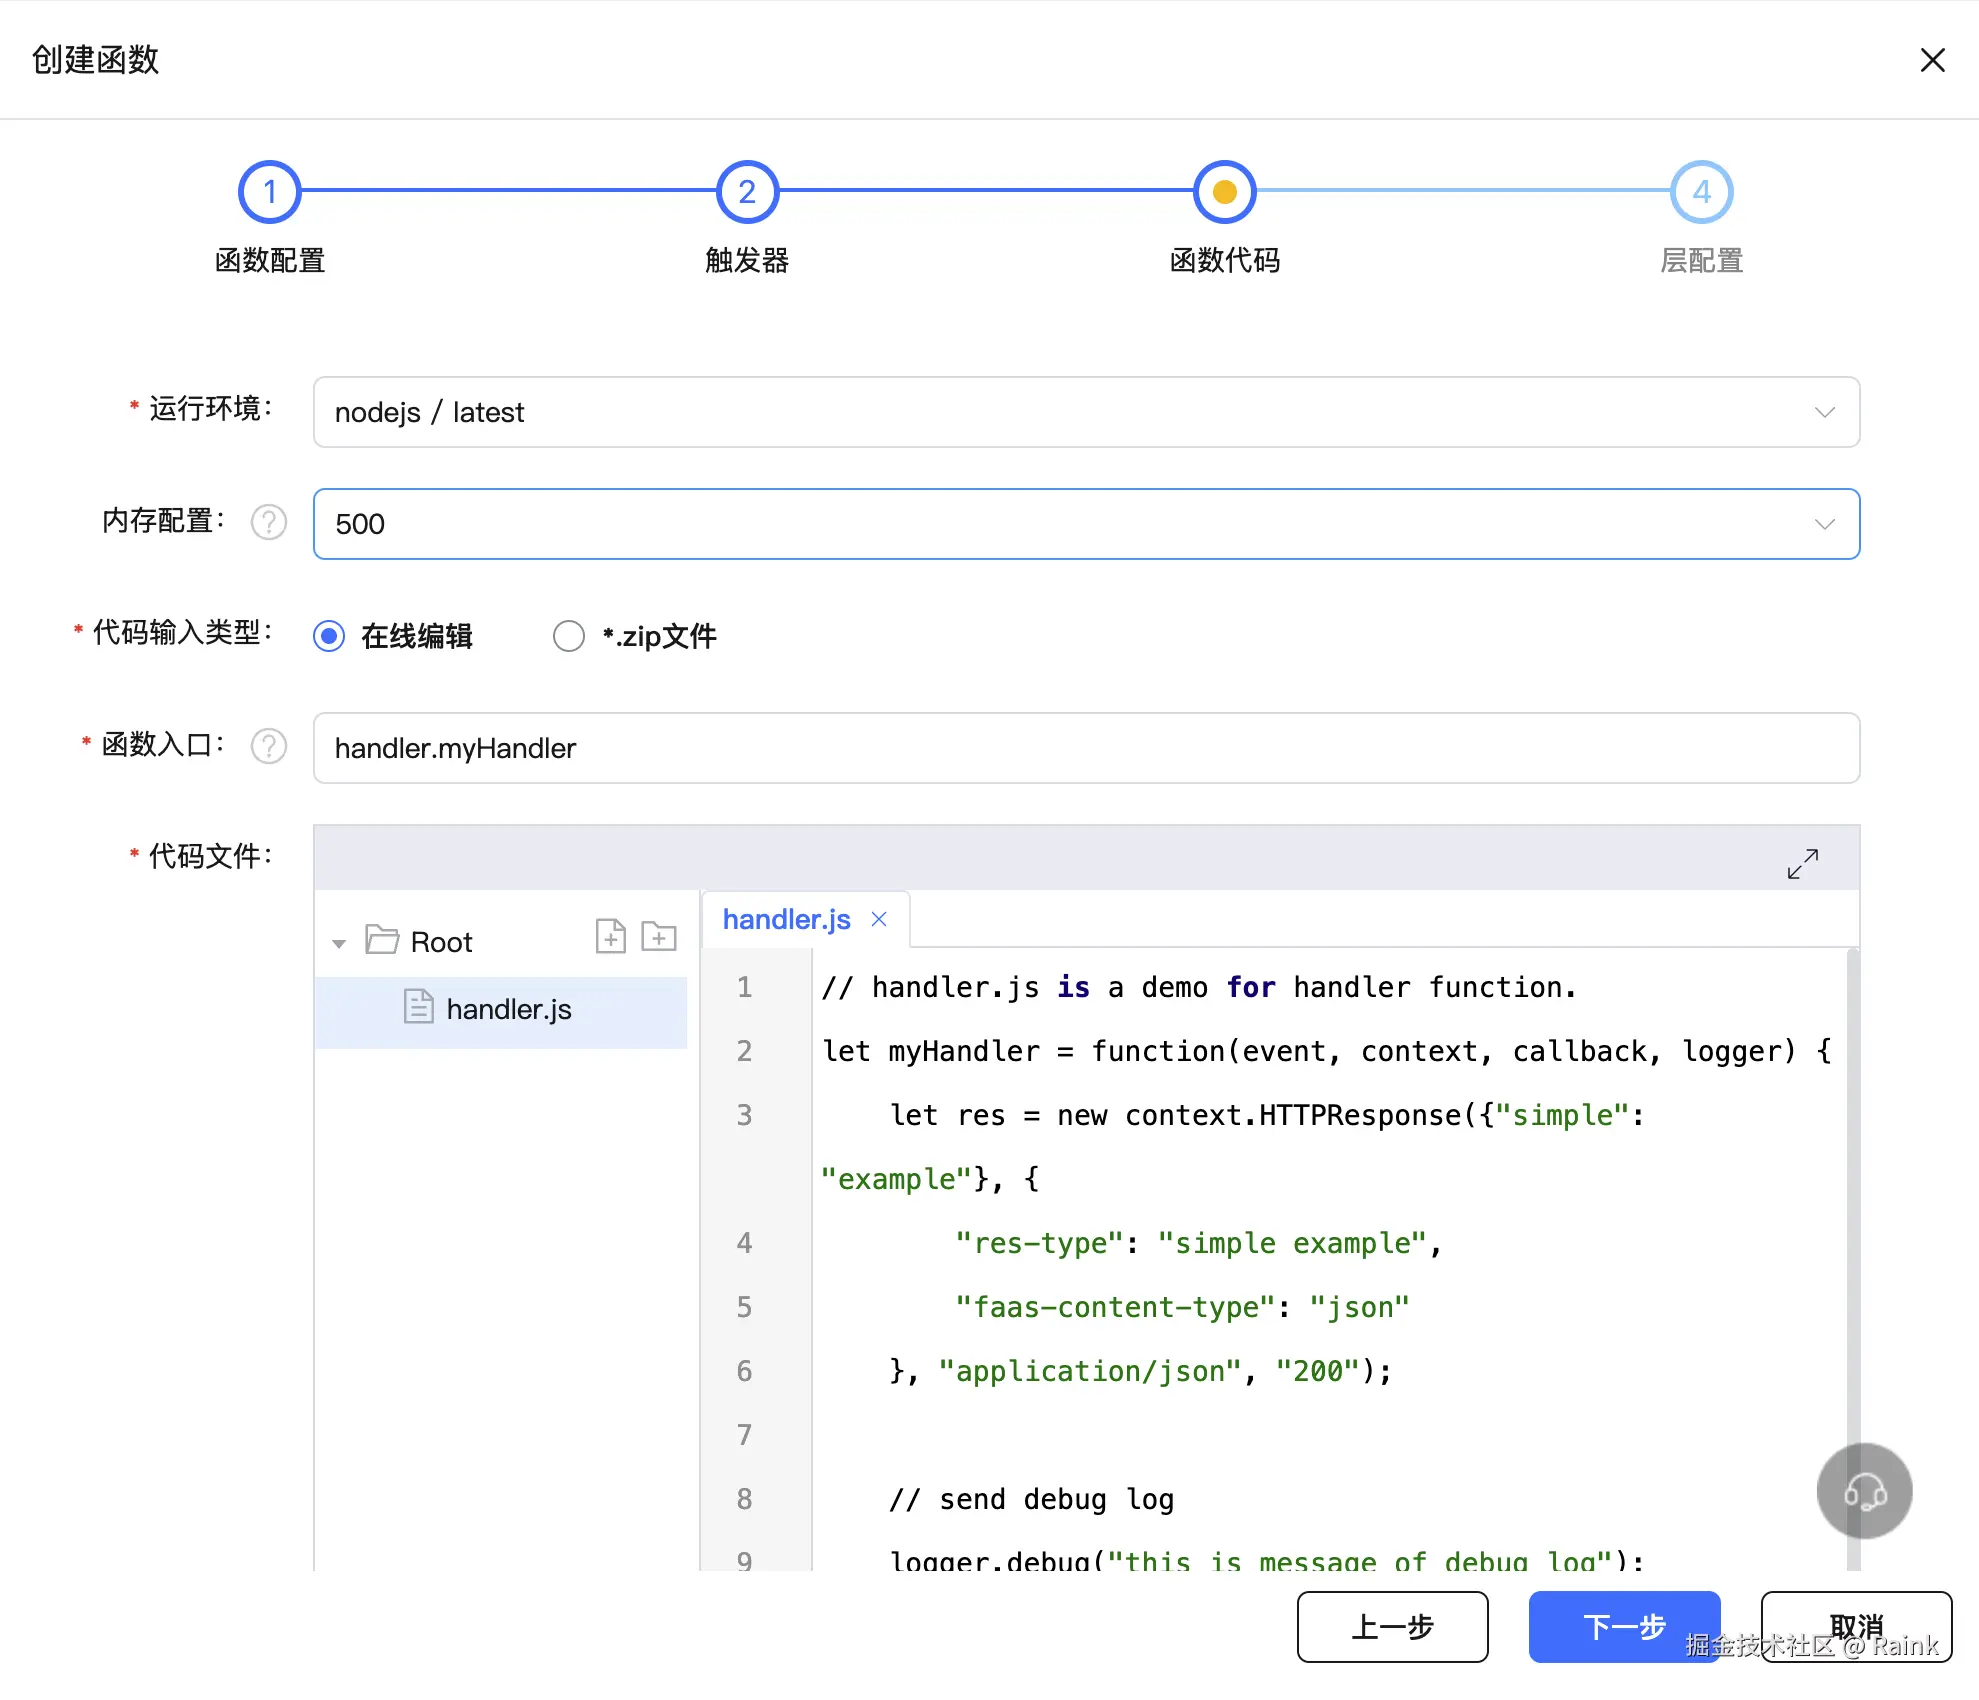1979x1700 pixels.
Task: Open the 运行环境 nodejs dropdown
Action: click(1086, 412)
